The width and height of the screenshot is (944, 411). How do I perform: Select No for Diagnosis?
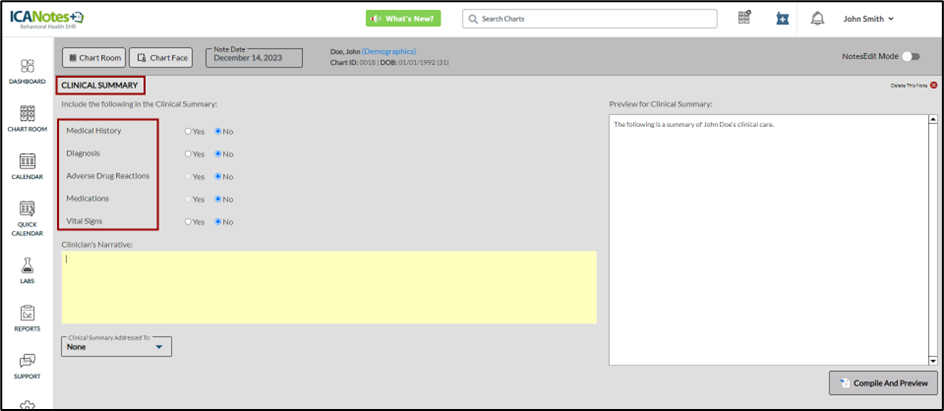tap(219, 154)
